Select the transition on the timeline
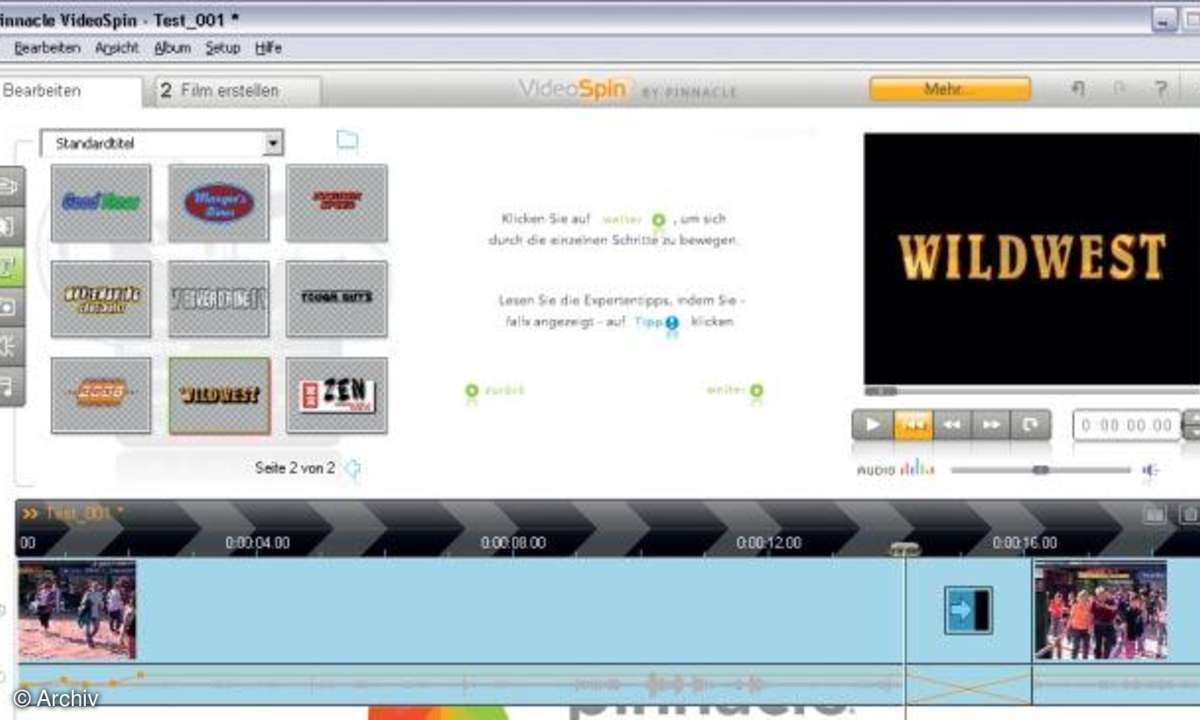1200x720 pixels. pos(968,610)
